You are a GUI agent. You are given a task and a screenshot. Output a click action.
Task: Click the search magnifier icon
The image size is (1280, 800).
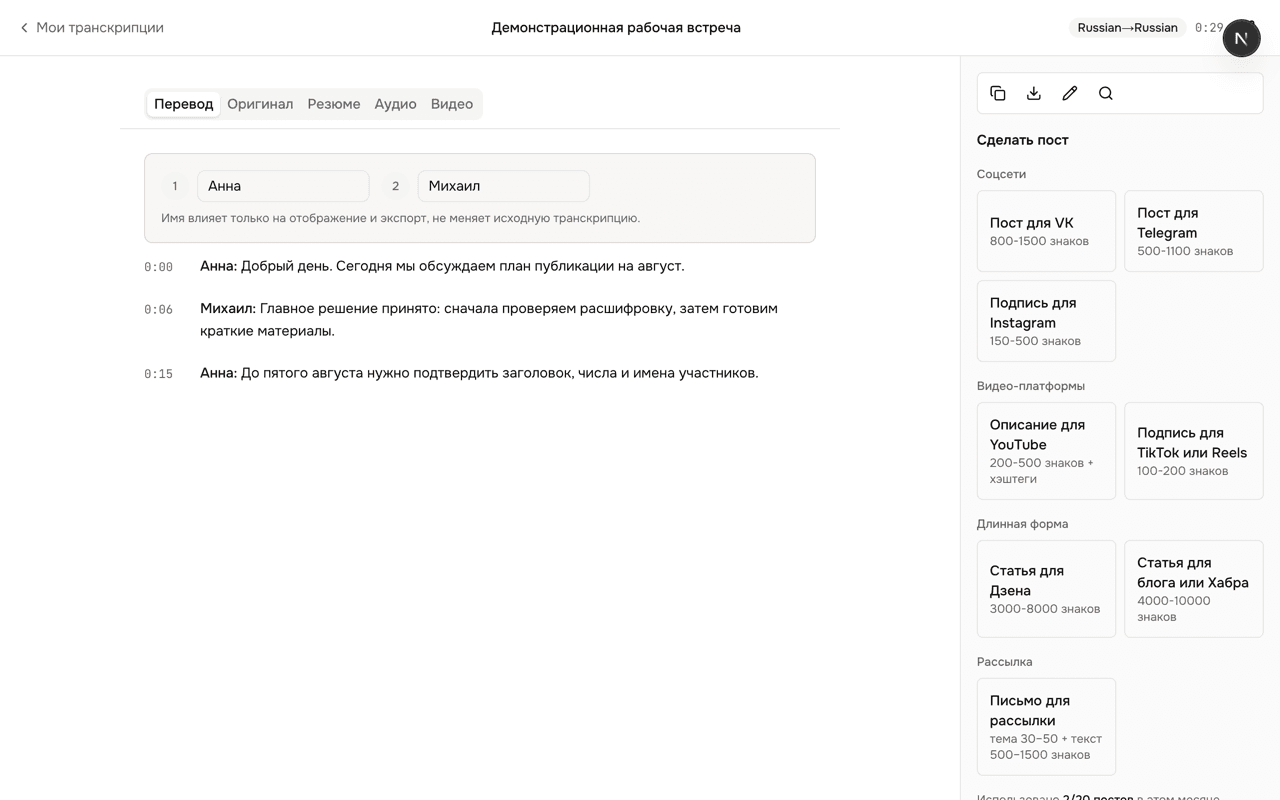tap(1106, 93)
